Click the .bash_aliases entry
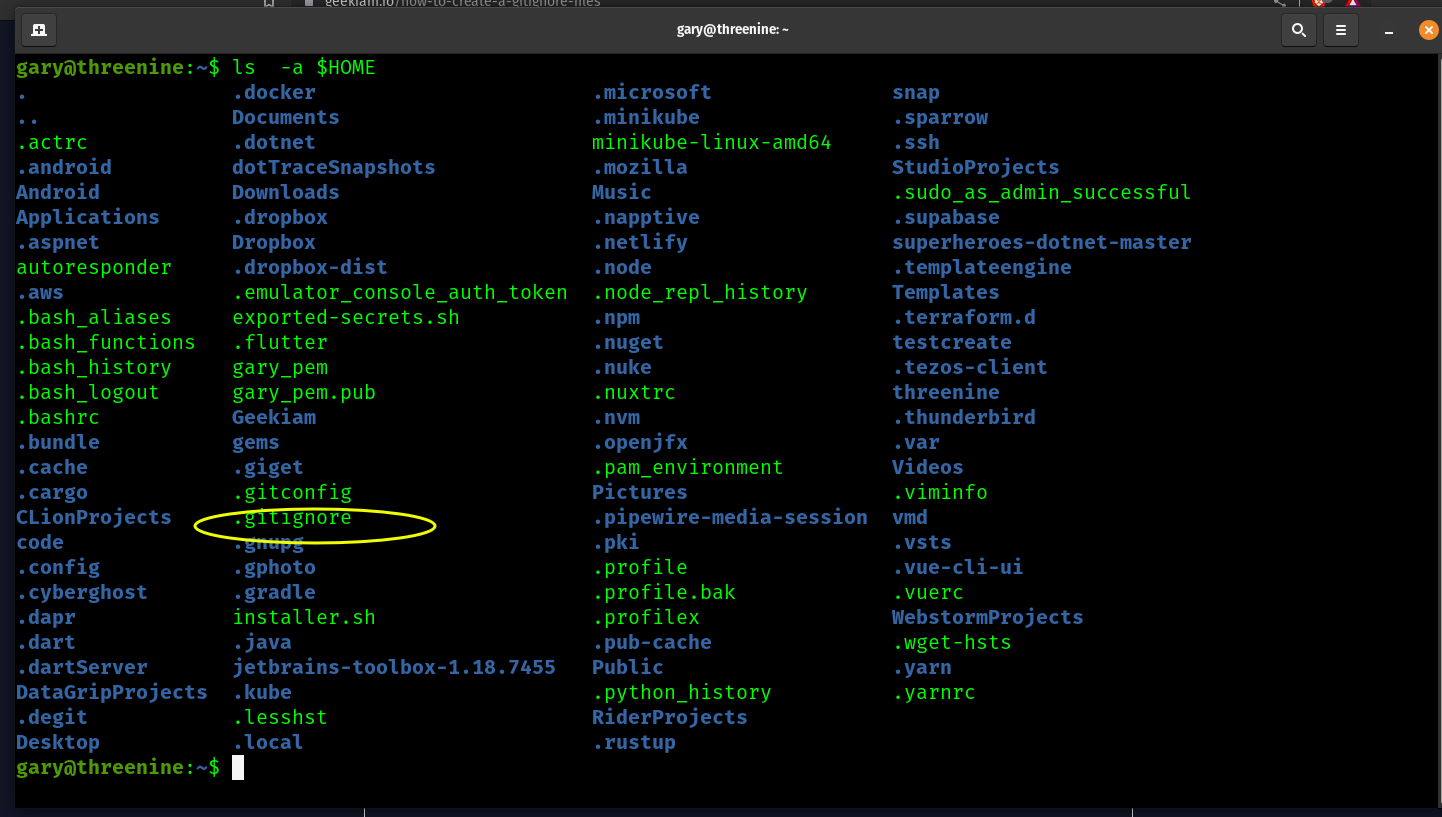The width and height of the screenshot is (1442, 817). (94, 317)
